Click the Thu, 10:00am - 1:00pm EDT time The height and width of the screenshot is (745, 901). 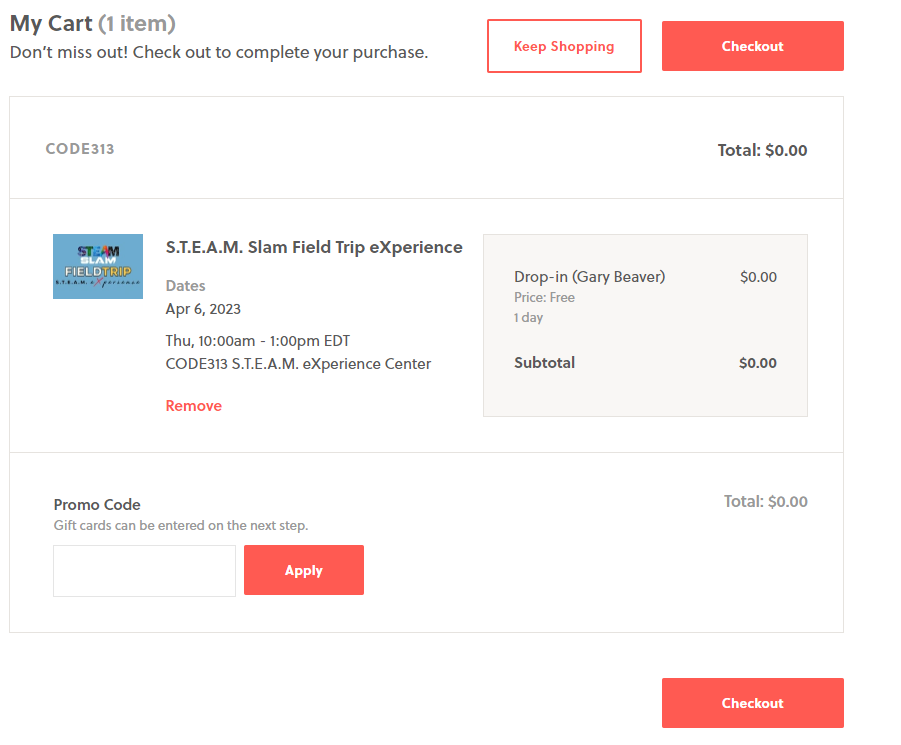click(257, 341)
